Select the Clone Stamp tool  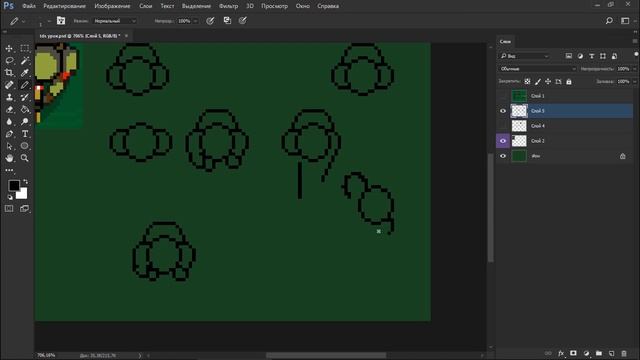click(9, 97)
